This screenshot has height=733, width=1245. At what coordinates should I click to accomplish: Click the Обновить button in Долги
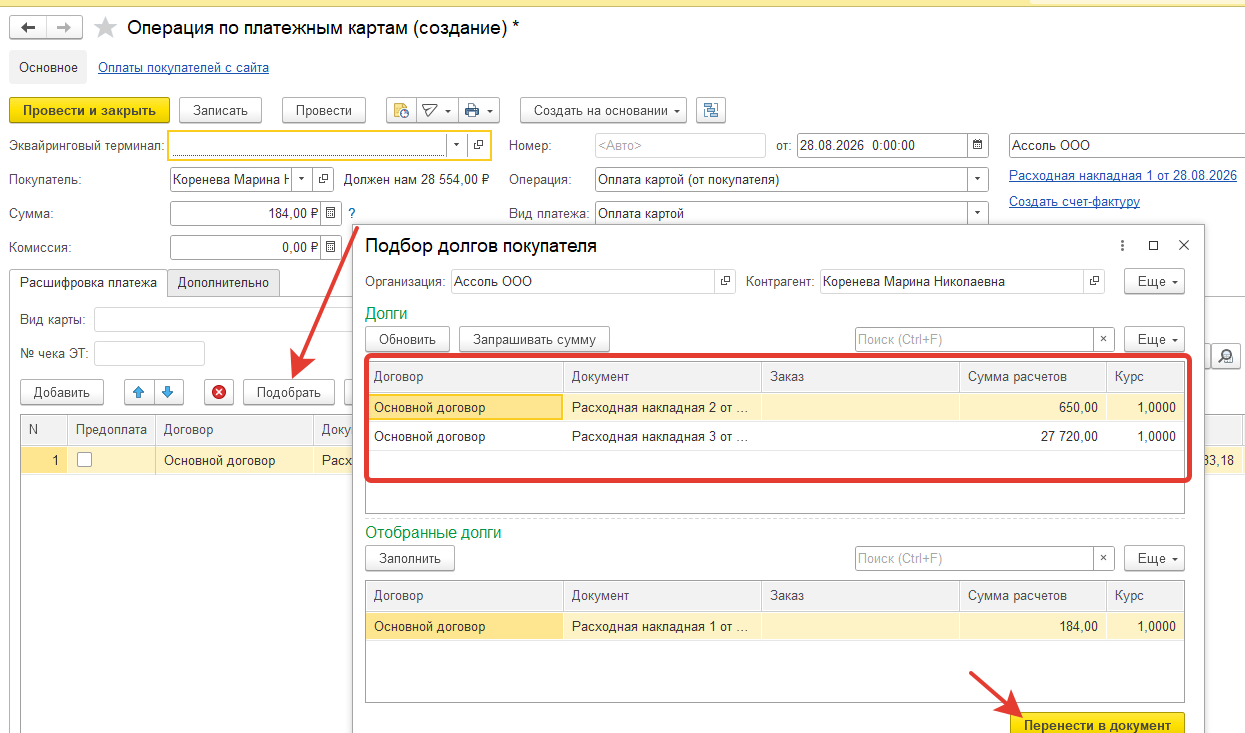pyautogui.click(x=408, y=339)
